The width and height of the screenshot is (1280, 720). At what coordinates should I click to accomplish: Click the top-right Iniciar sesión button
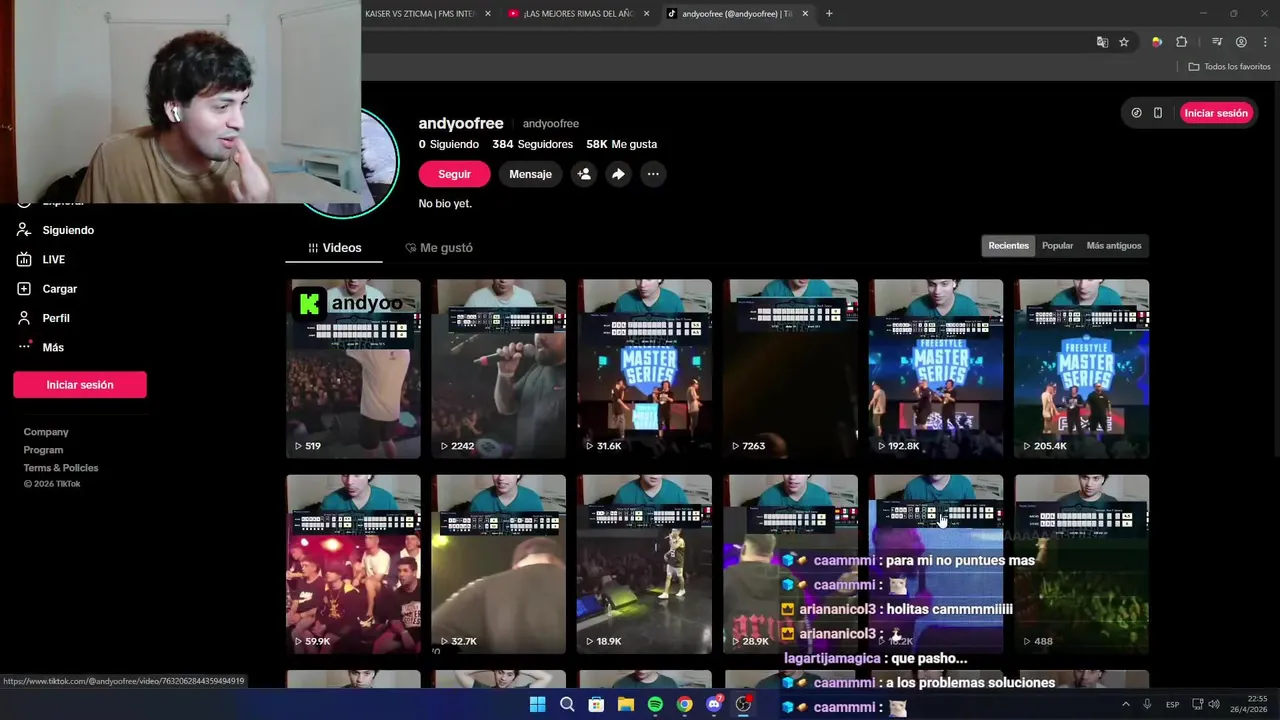(x=1216, y=113)
